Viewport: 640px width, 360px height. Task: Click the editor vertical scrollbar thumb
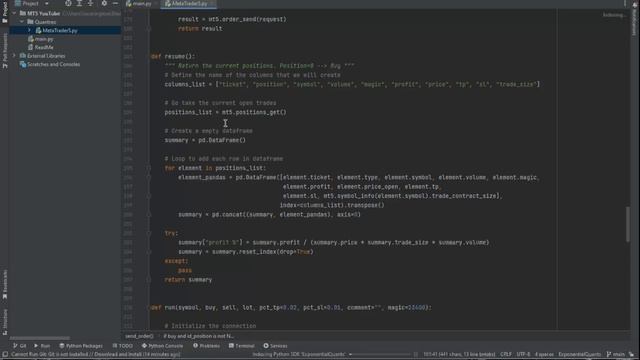click(x=627, y=224)
